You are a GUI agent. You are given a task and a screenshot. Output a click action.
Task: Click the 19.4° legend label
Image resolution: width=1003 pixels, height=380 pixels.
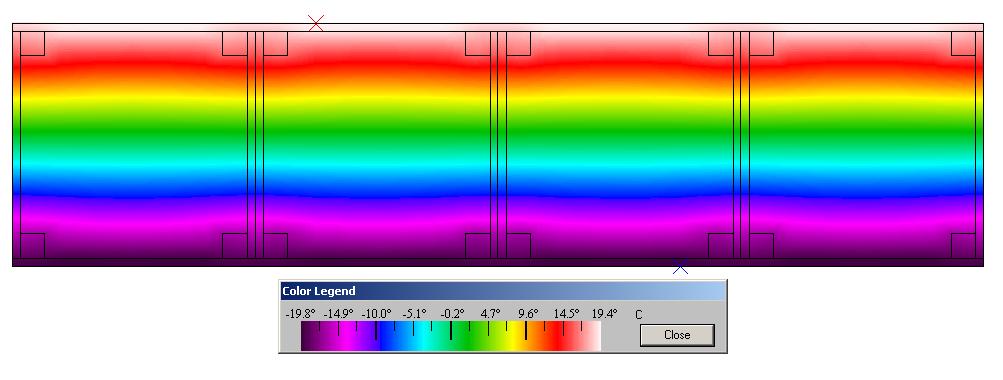tap(604, 313)
